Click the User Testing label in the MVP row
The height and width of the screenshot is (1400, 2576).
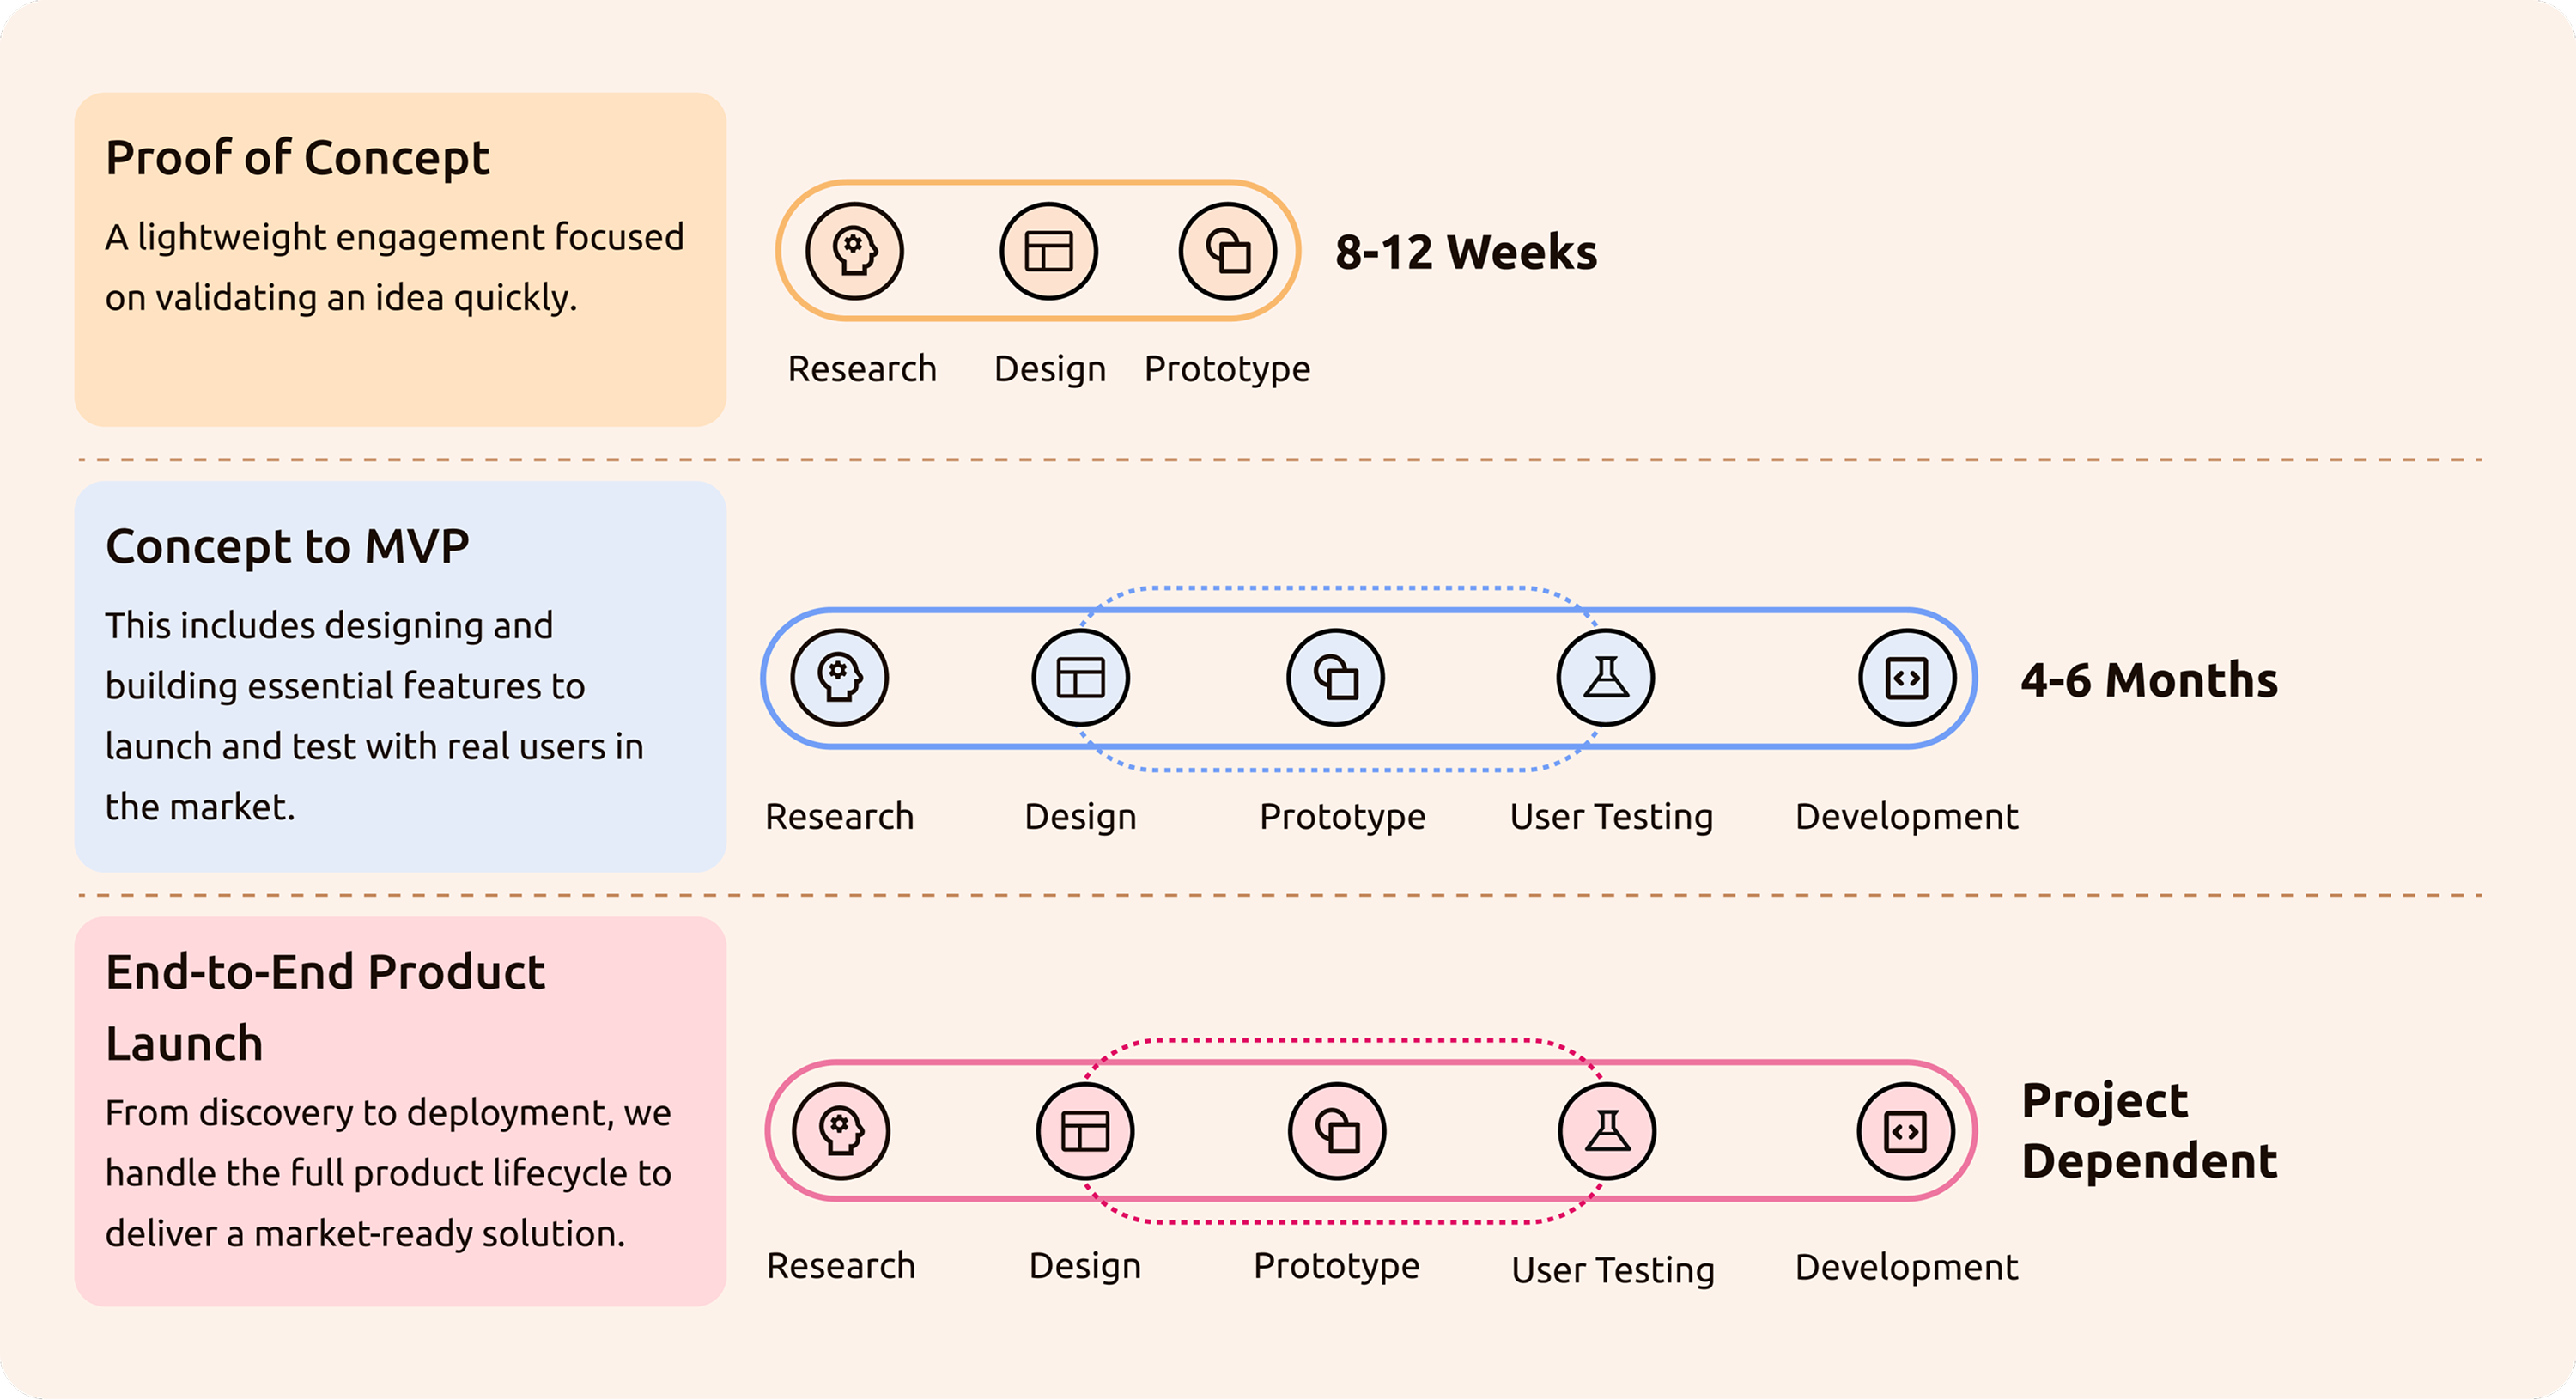1612,817
